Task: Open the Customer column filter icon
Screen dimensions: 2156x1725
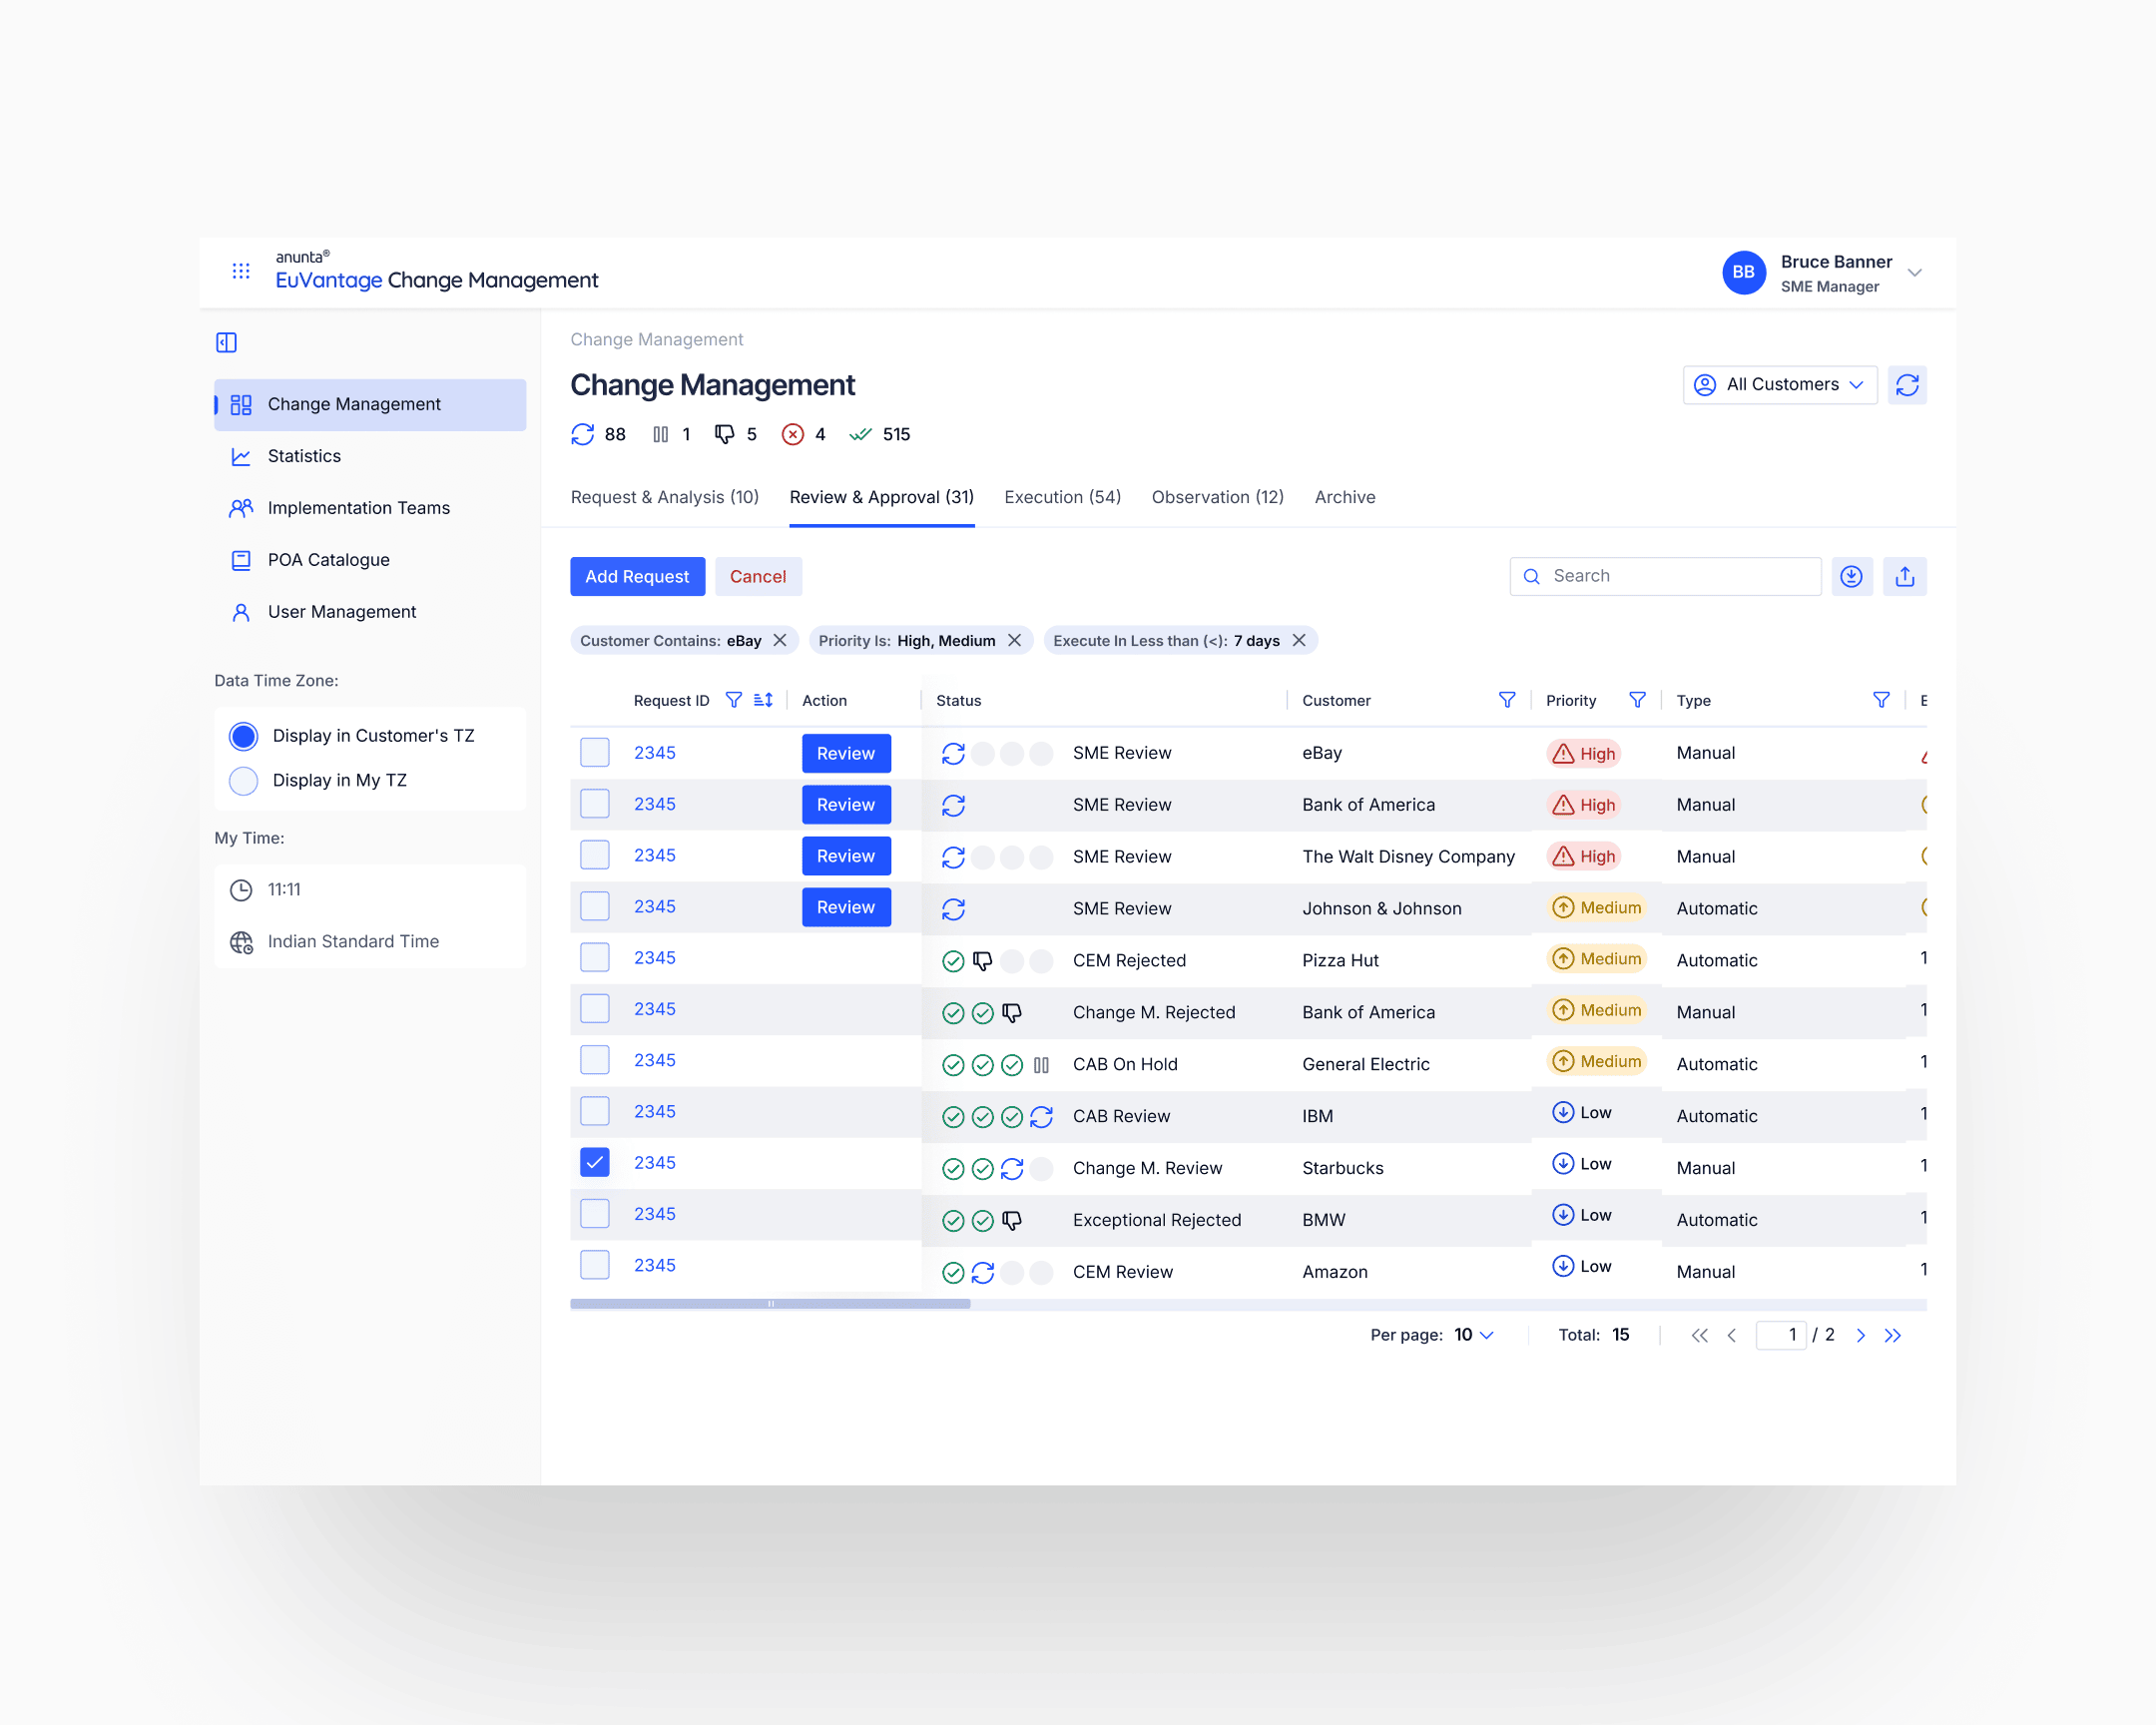Action: 1507,700
